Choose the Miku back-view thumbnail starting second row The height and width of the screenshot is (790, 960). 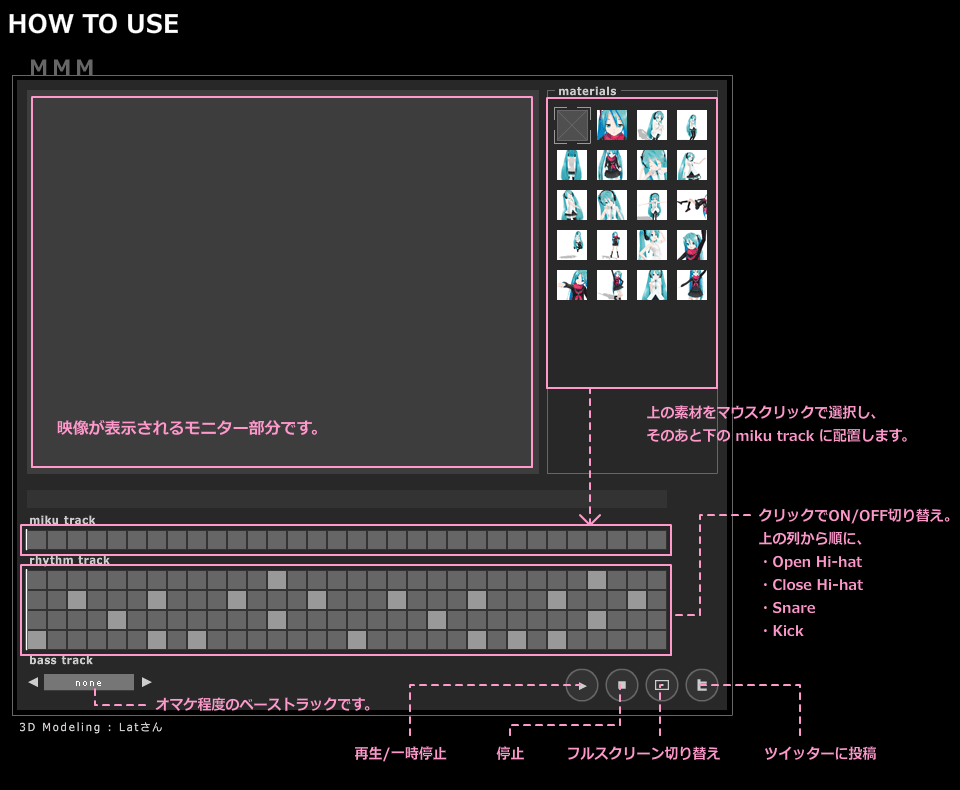(x=572, y=165)
